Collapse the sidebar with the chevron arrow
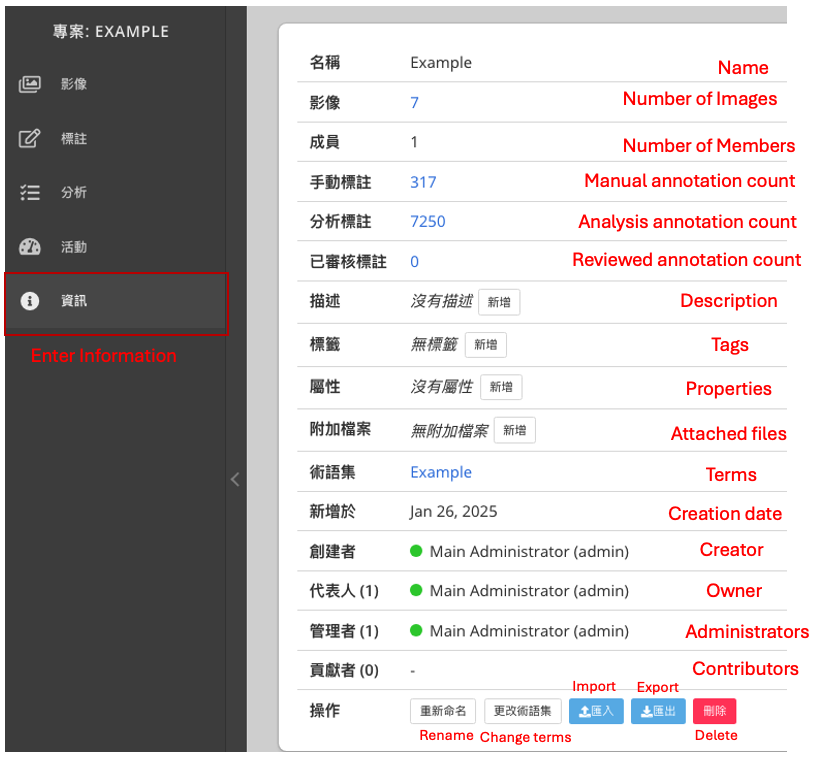 click(235, 479)
